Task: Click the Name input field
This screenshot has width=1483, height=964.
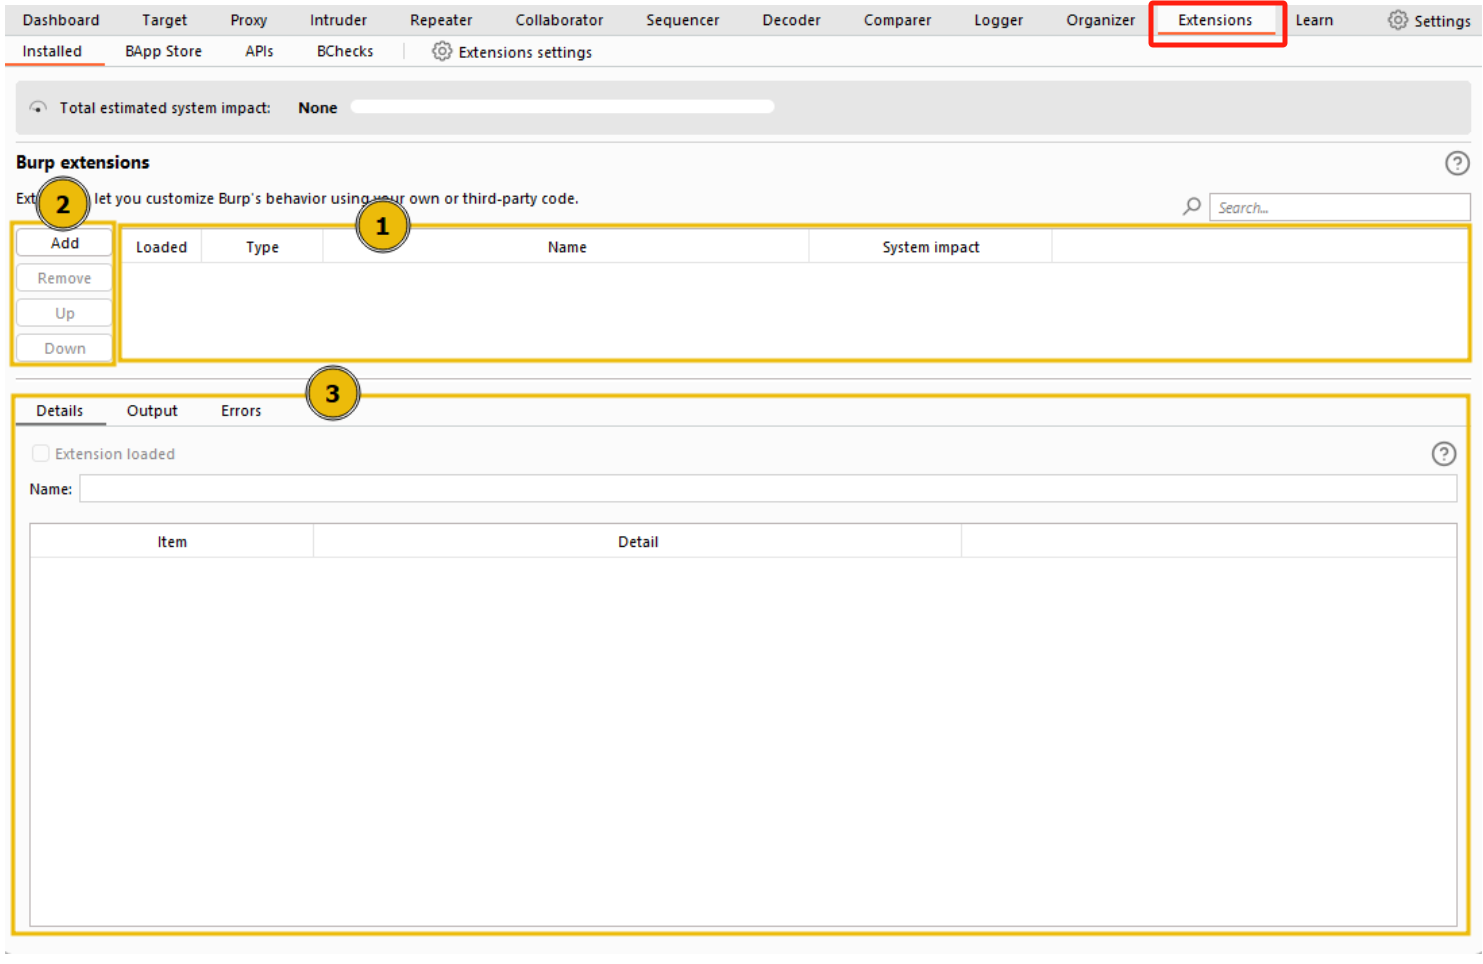Action: (767, 489)
